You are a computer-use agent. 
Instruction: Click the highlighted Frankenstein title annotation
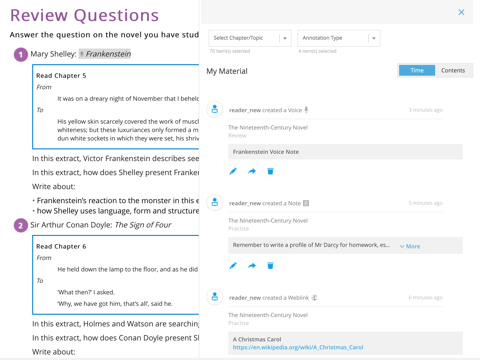pos(105,54)
